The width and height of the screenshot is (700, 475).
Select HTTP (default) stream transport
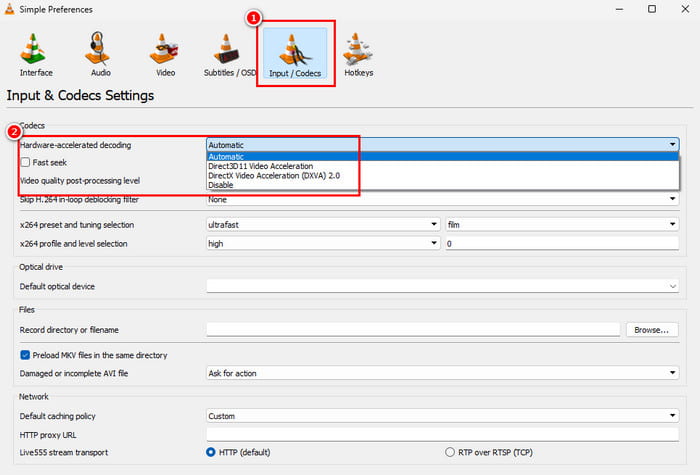211,452
